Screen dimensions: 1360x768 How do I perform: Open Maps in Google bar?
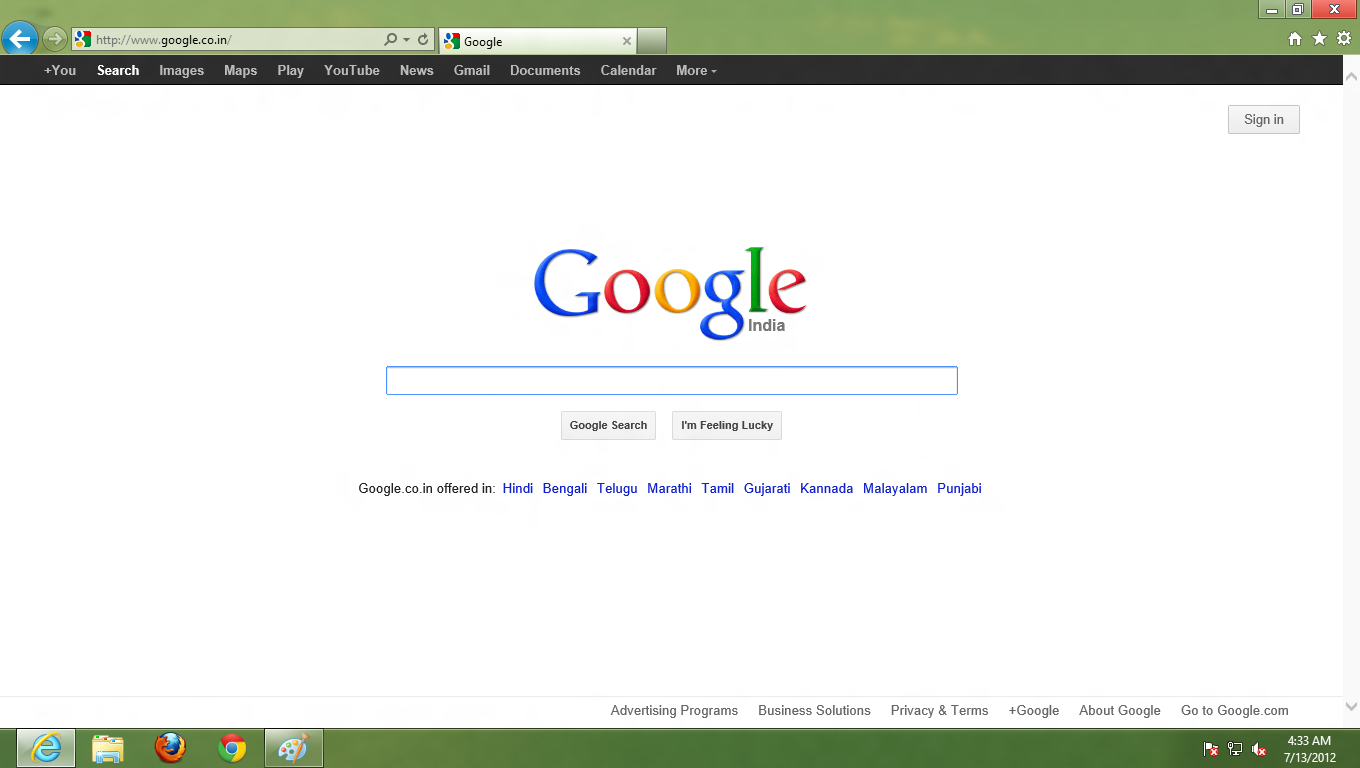point(240,70)
